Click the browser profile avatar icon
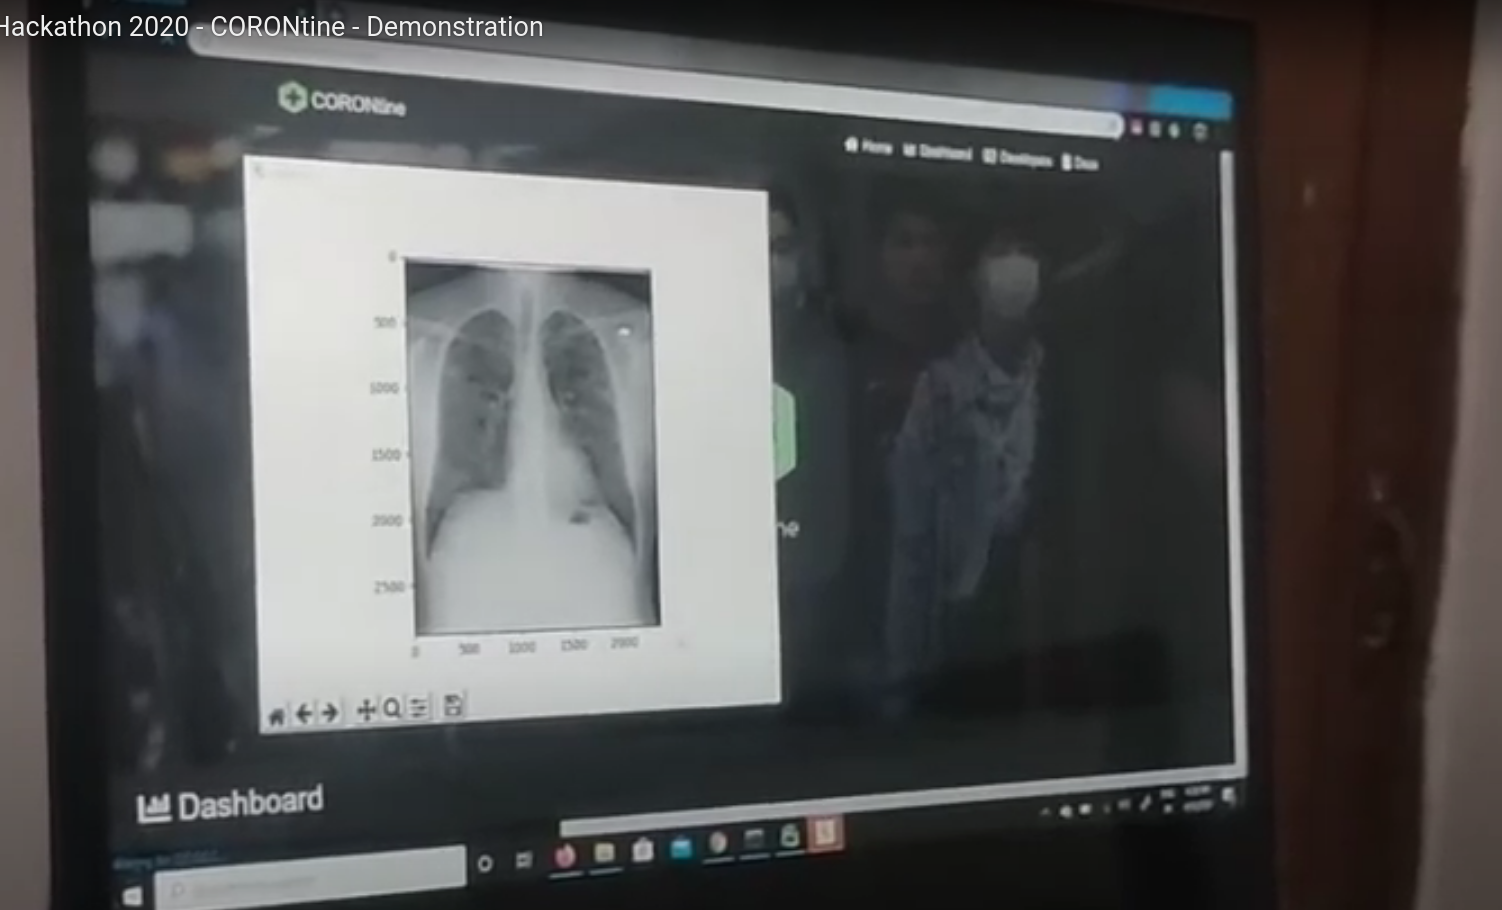The width and height of the screenshot is (1502, 910). click(1201, 131)
